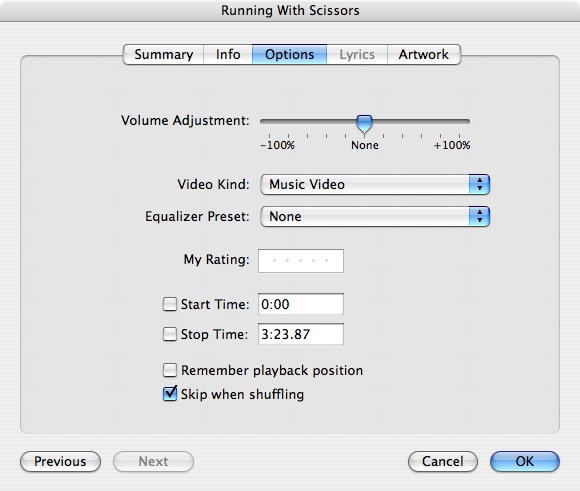Image resolution: width=580 pixels, height=491 pixels.
Task: Open the Info tab
Action: pos(228,54)
